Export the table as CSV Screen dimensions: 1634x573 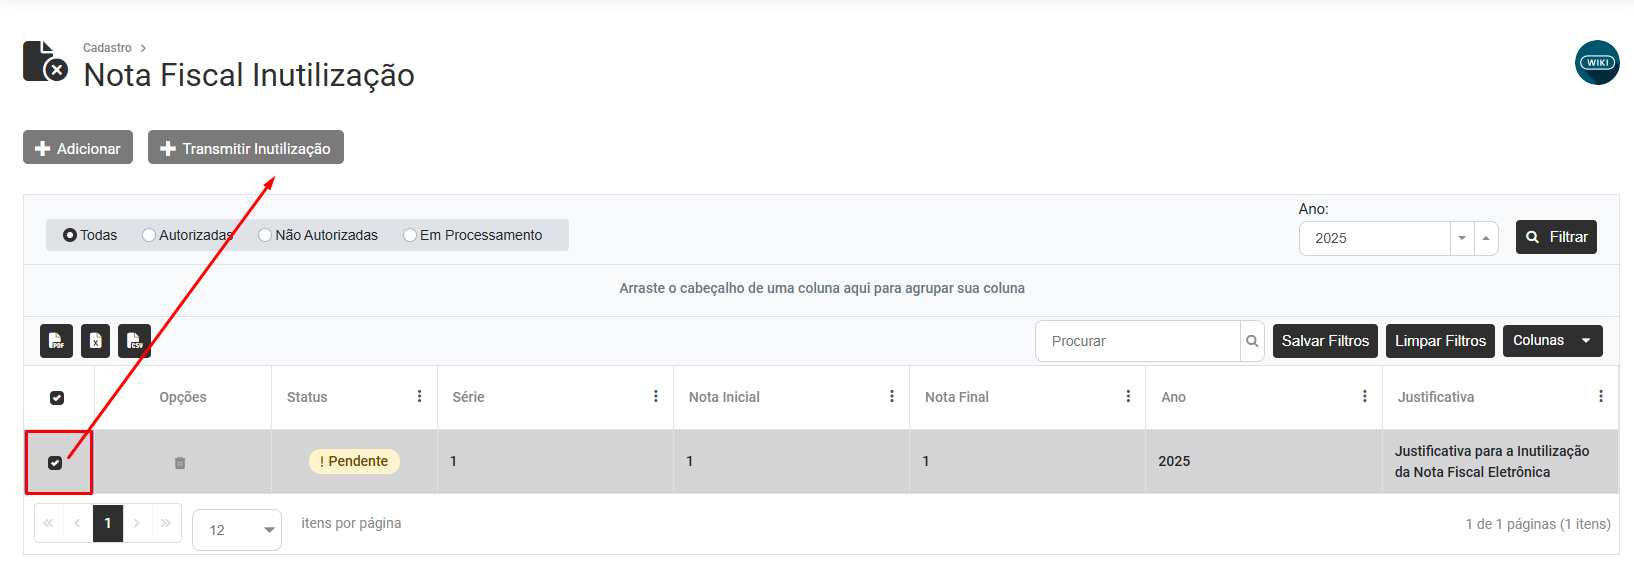(134, 341)
